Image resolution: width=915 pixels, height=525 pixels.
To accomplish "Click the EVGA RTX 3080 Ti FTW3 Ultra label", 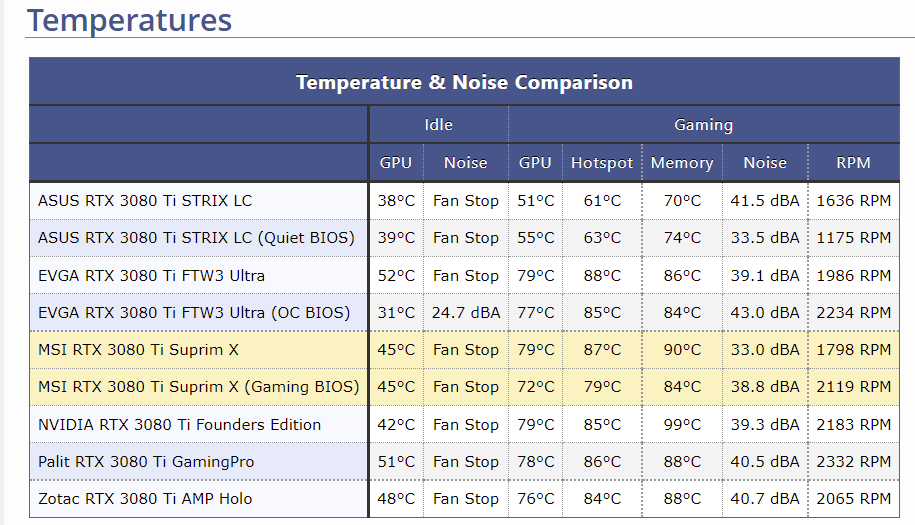I will click(151, 275).
